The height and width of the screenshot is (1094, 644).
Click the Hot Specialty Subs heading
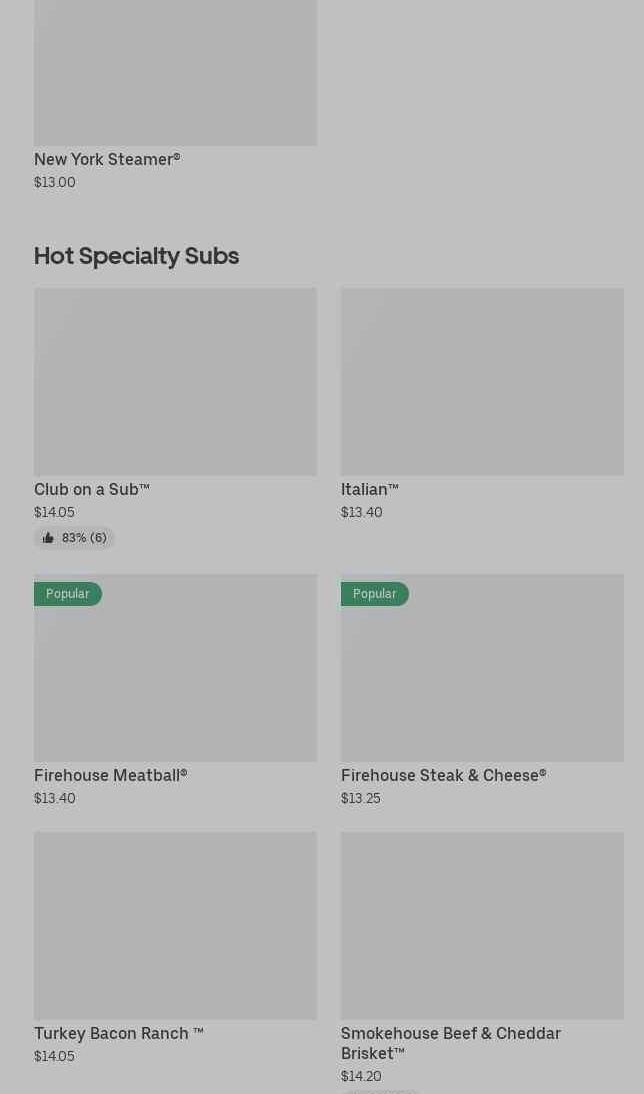click(x=137, y=256)
